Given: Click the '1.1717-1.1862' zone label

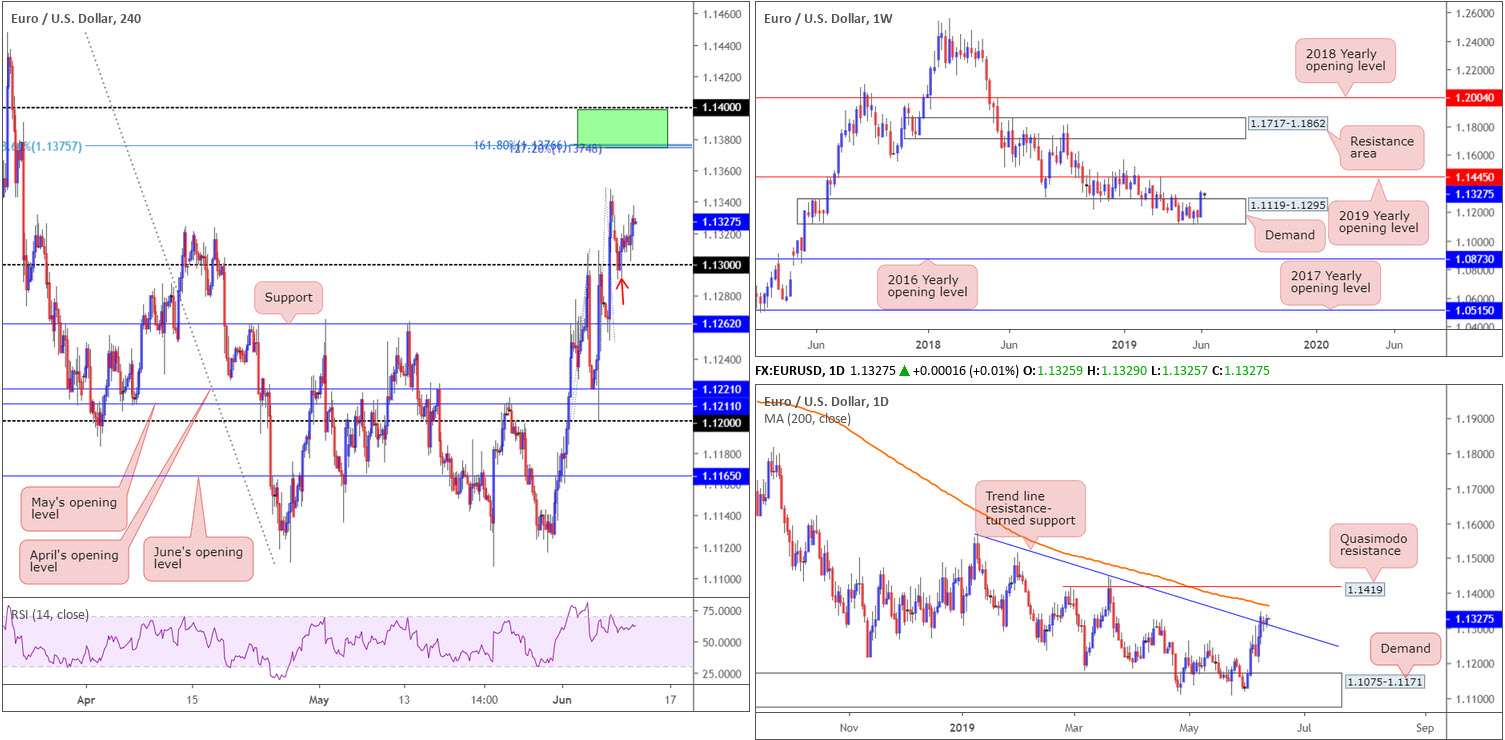Looking at the screenshot, I should click(1287, 125).
